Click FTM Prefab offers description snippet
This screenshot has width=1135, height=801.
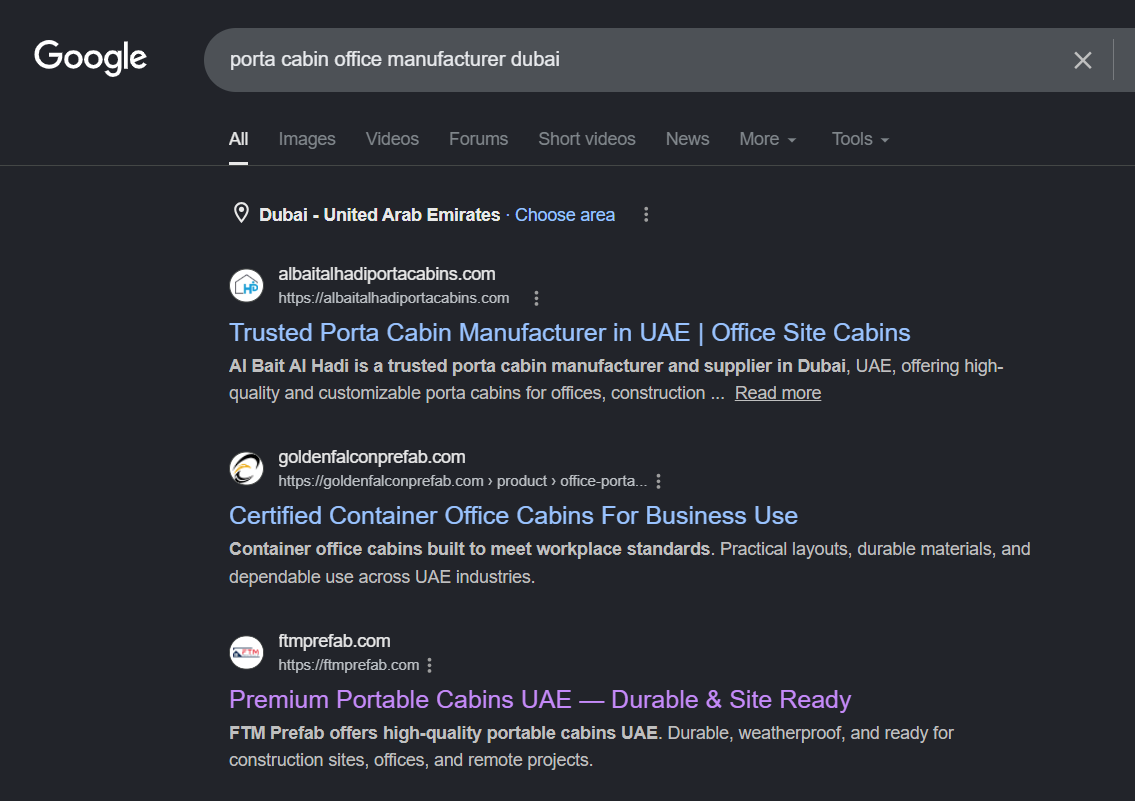[x=591, y=746]
